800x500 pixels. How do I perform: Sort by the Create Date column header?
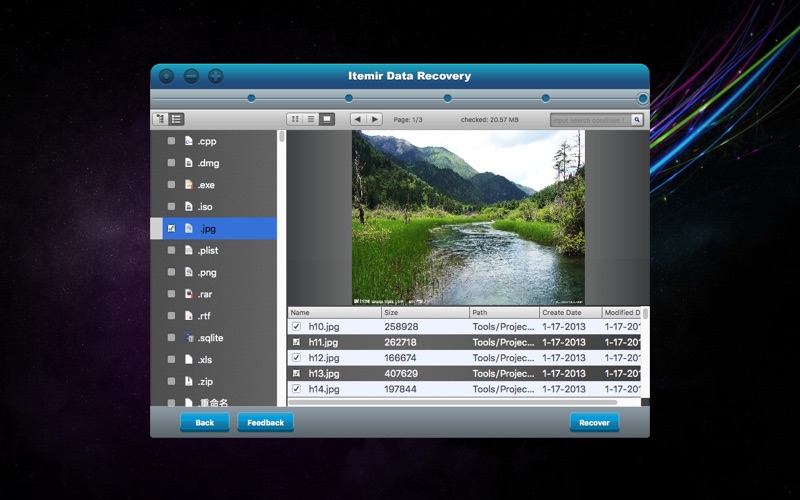pyautogui.click(x=570, y=312)
